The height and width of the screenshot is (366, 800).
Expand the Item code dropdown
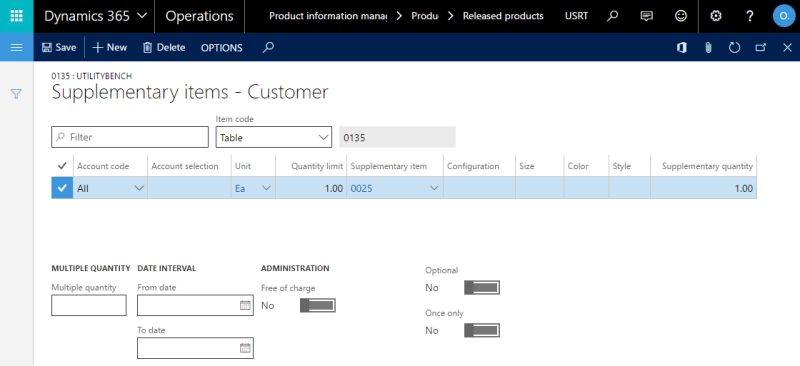(273, 137)
